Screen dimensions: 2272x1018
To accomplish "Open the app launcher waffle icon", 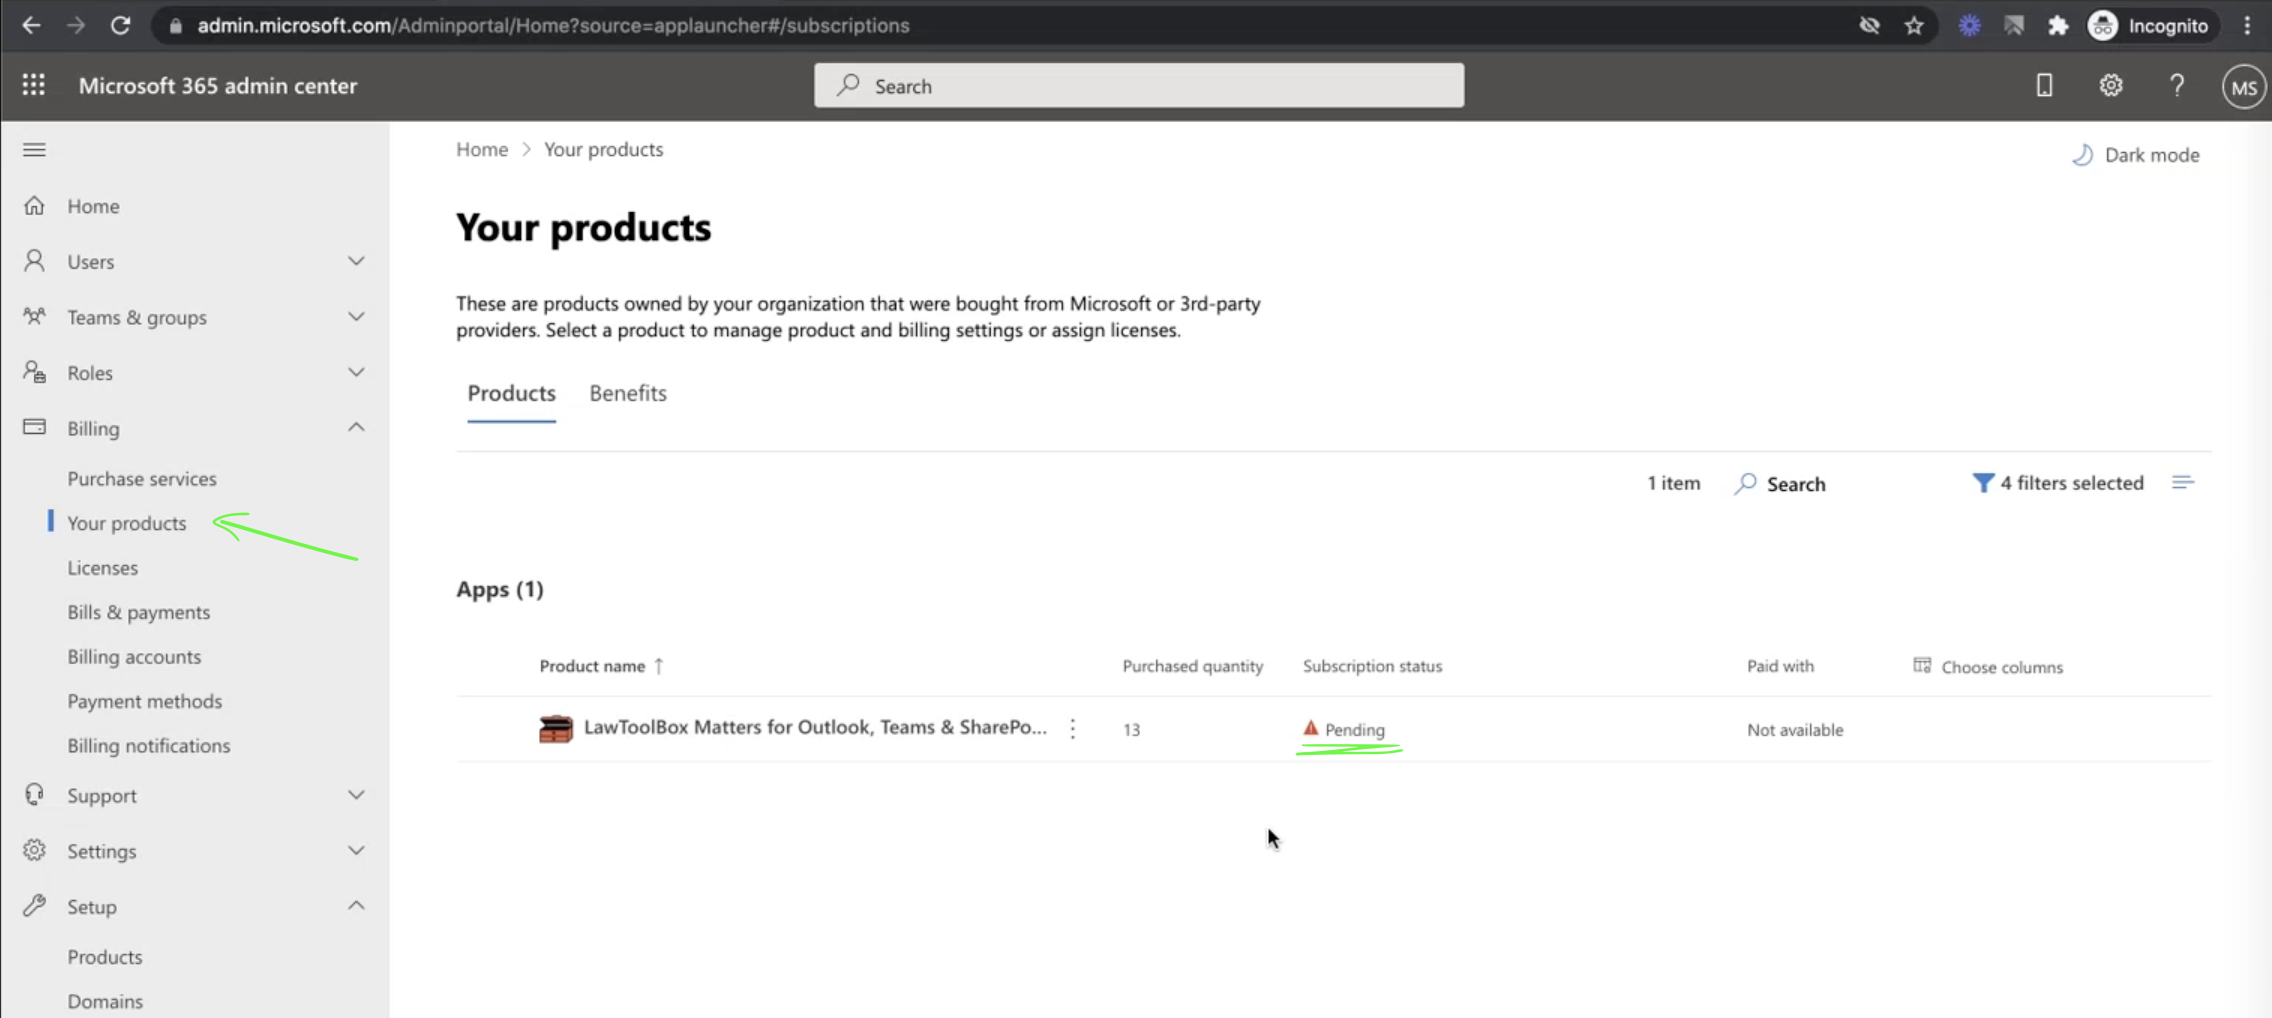I will point(34,85).
